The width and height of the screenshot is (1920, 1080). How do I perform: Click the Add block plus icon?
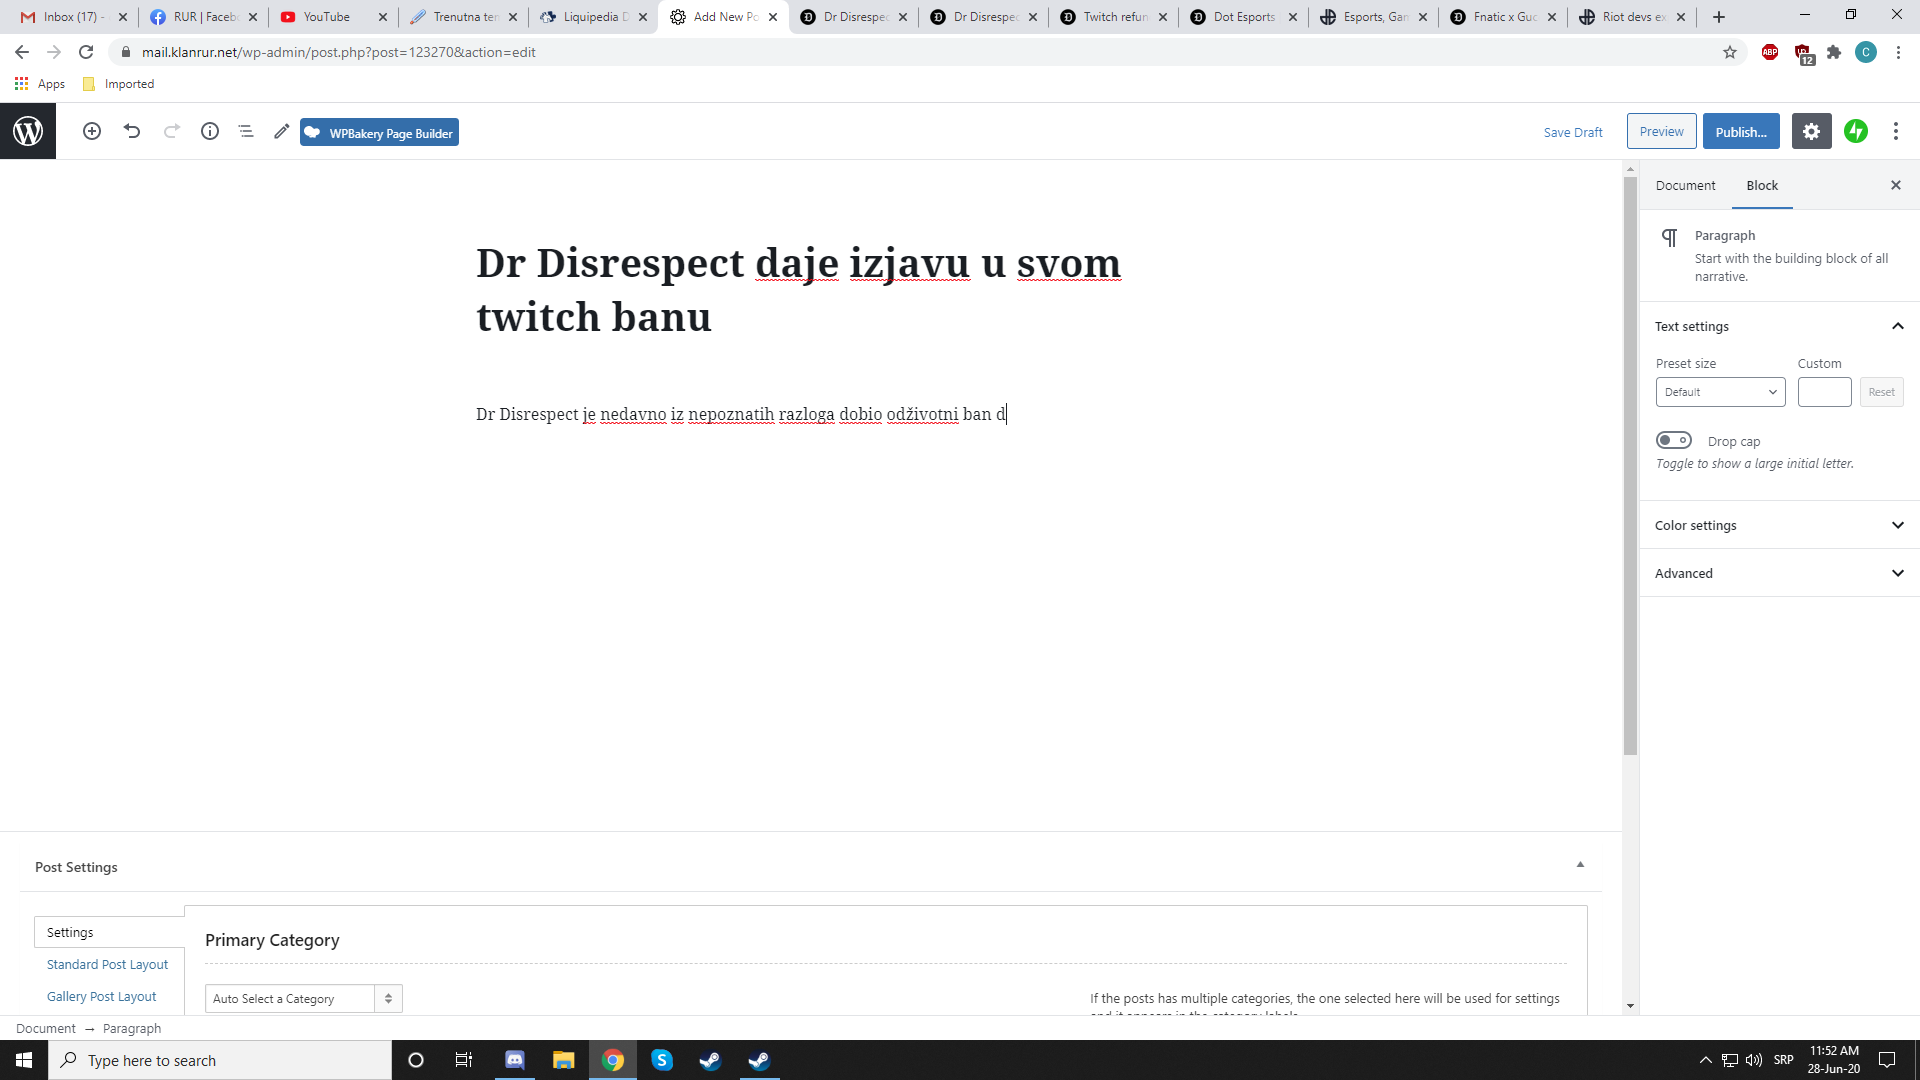pos(91,131)
